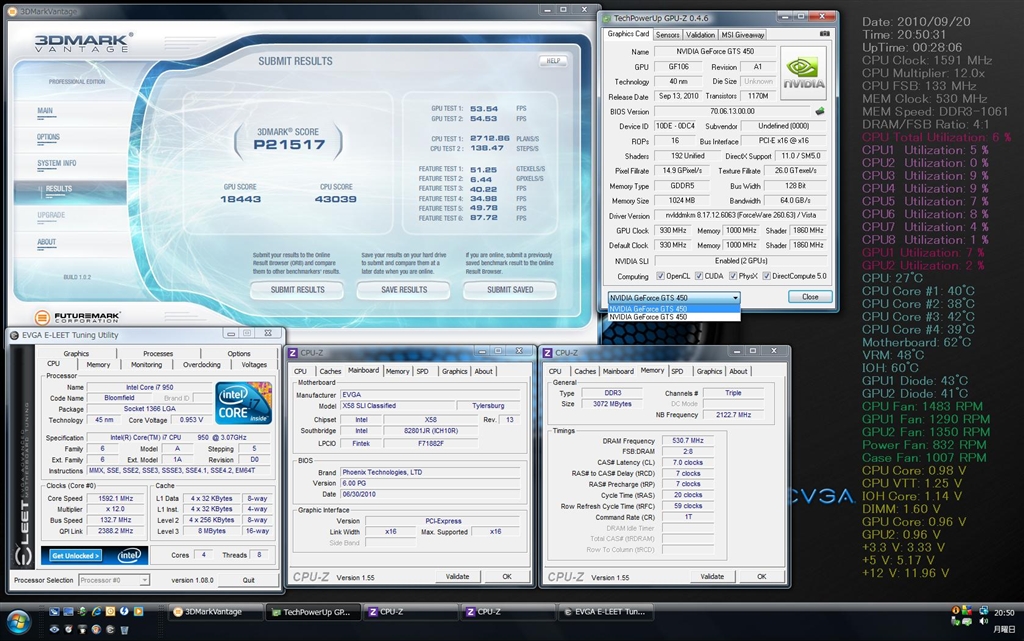Click the GPU-Z screenshot camera icon
Screen dimensions: 1024x641
824,34
